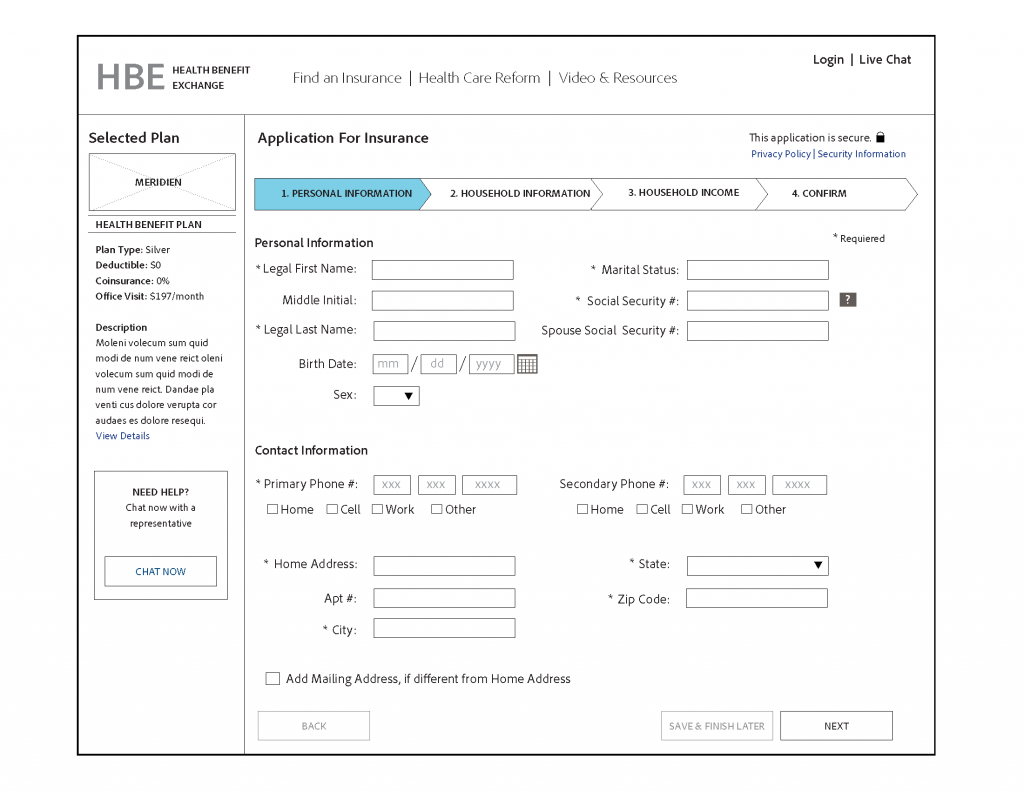The height and width of the screenshot is (791, 1024).
Task: Focus the Home Address field
Action: [444, 566]
